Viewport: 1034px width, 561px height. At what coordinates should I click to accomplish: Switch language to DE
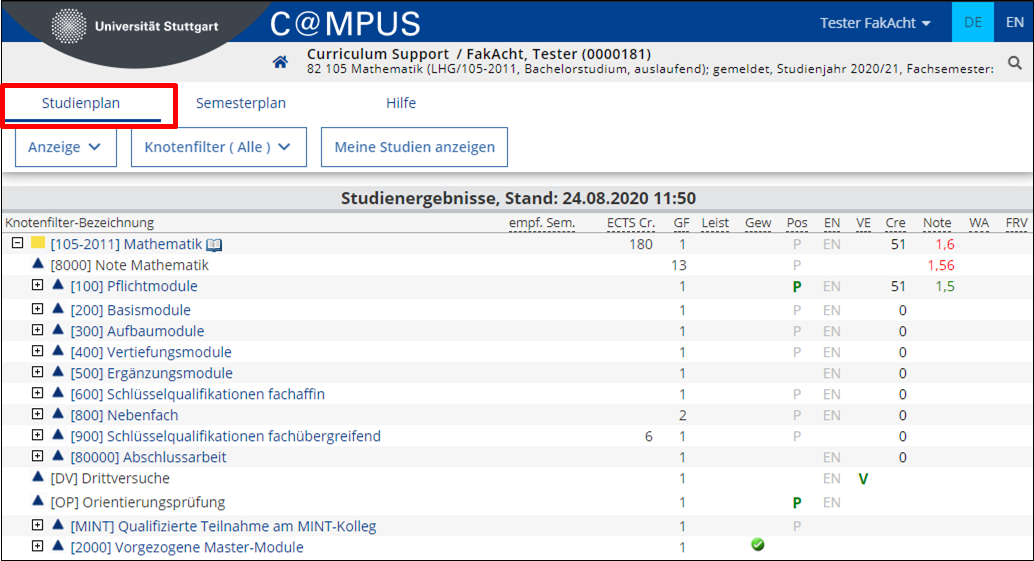(973, 22)
